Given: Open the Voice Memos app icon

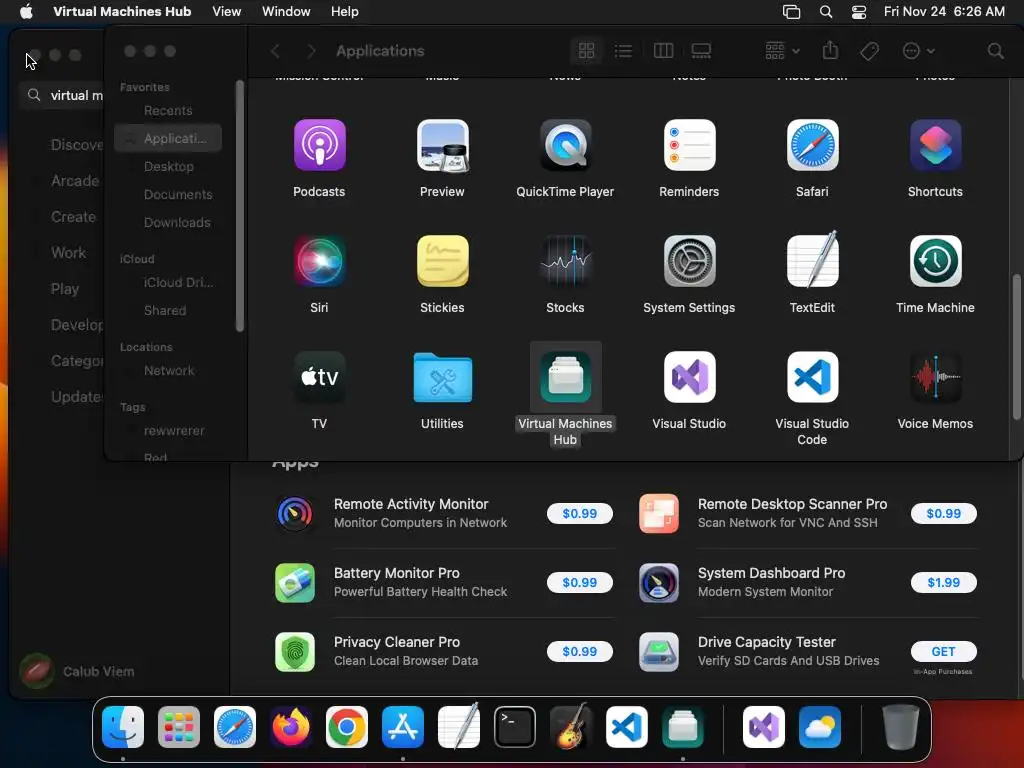Looking at the screenshot, I should point(935,377).
